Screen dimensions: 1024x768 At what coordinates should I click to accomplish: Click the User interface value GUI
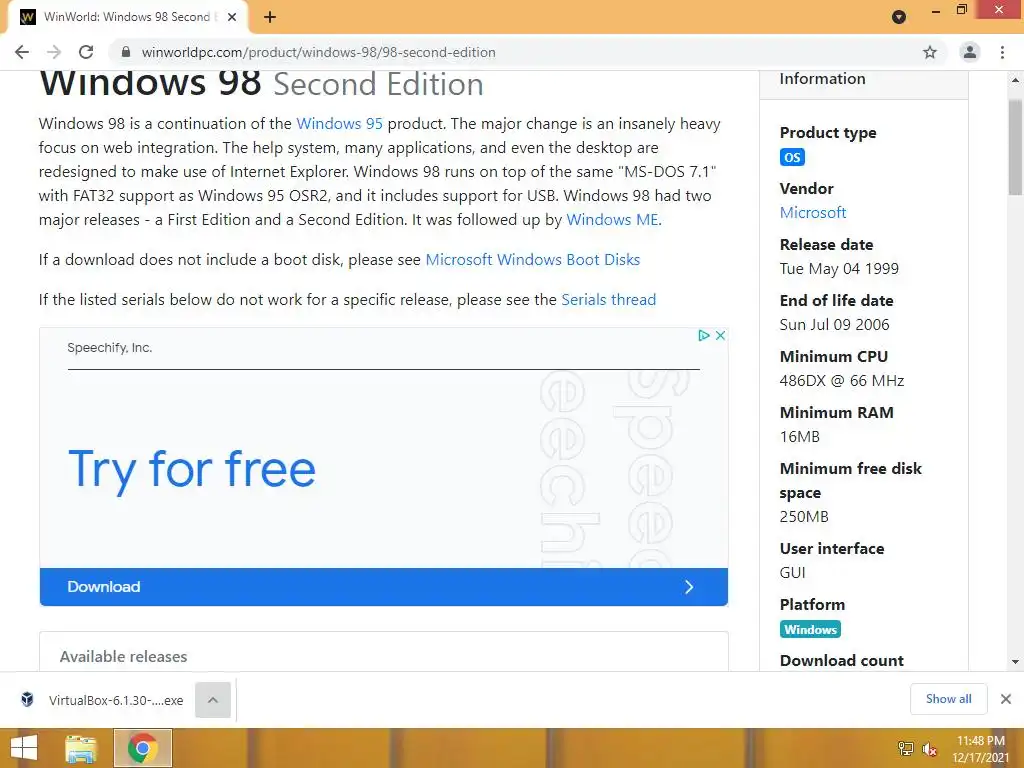(792, 573)
